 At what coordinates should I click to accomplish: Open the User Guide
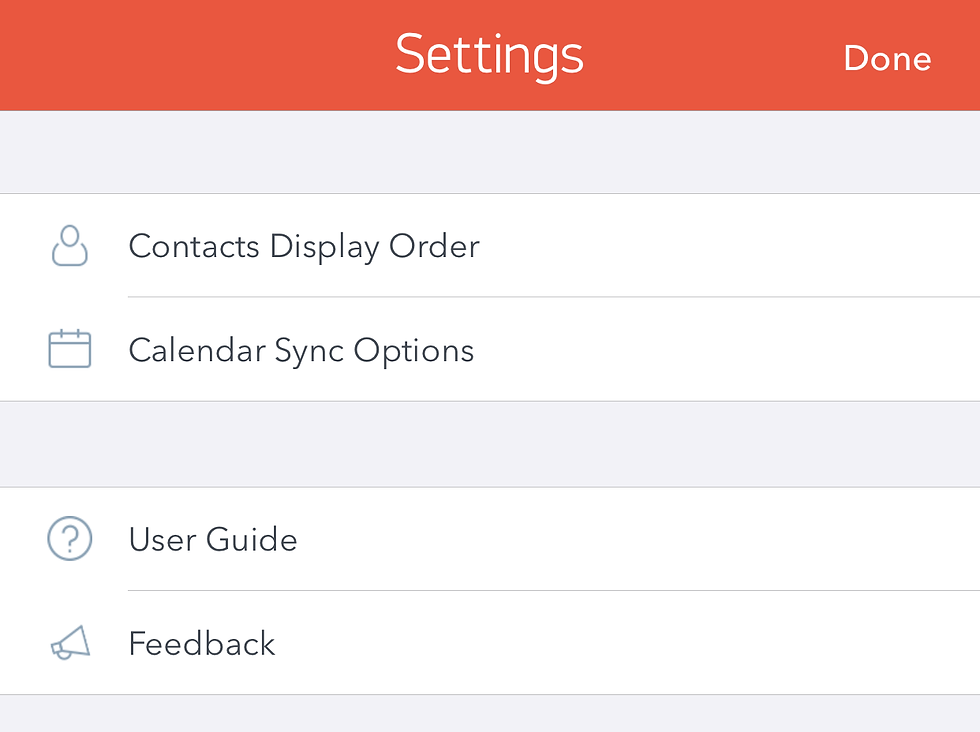tap(490, 539)
